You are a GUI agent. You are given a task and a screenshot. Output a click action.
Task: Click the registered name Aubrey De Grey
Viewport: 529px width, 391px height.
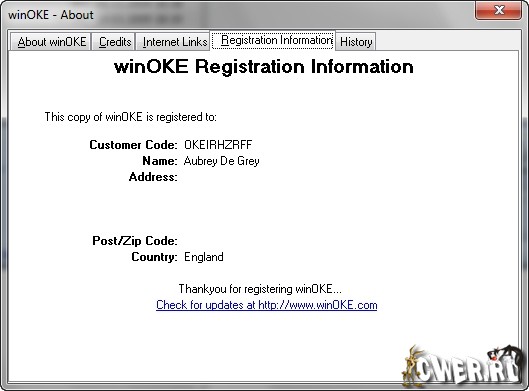point(221,161)
